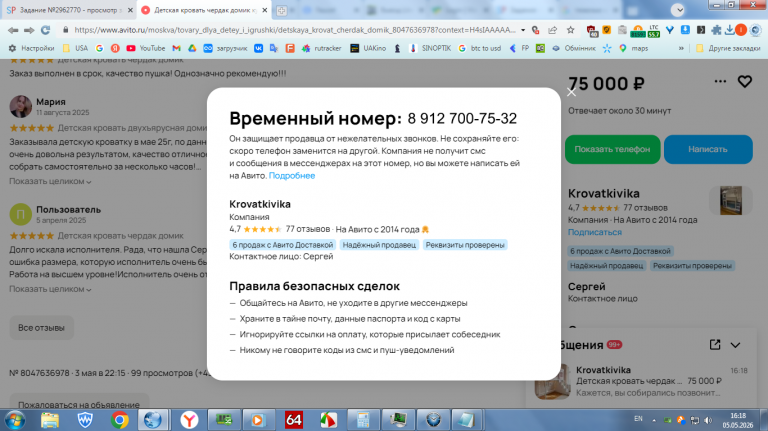Image resolution: width=768 pixels, height=431 pixels.
Task: Collapse the messages panel chevron
Action: click(x=735, y=345)
